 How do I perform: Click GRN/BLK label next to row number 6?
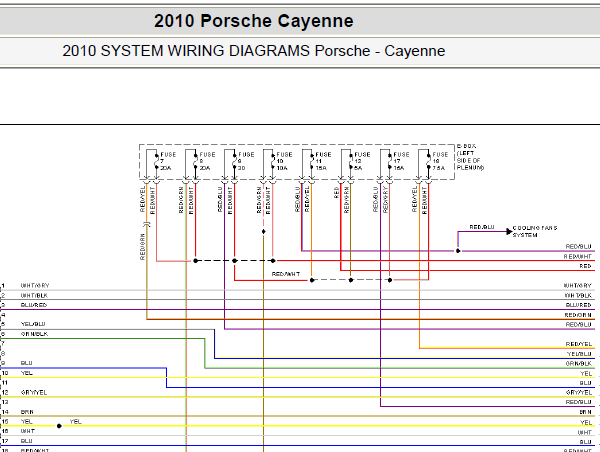click(x=34, y=334)
